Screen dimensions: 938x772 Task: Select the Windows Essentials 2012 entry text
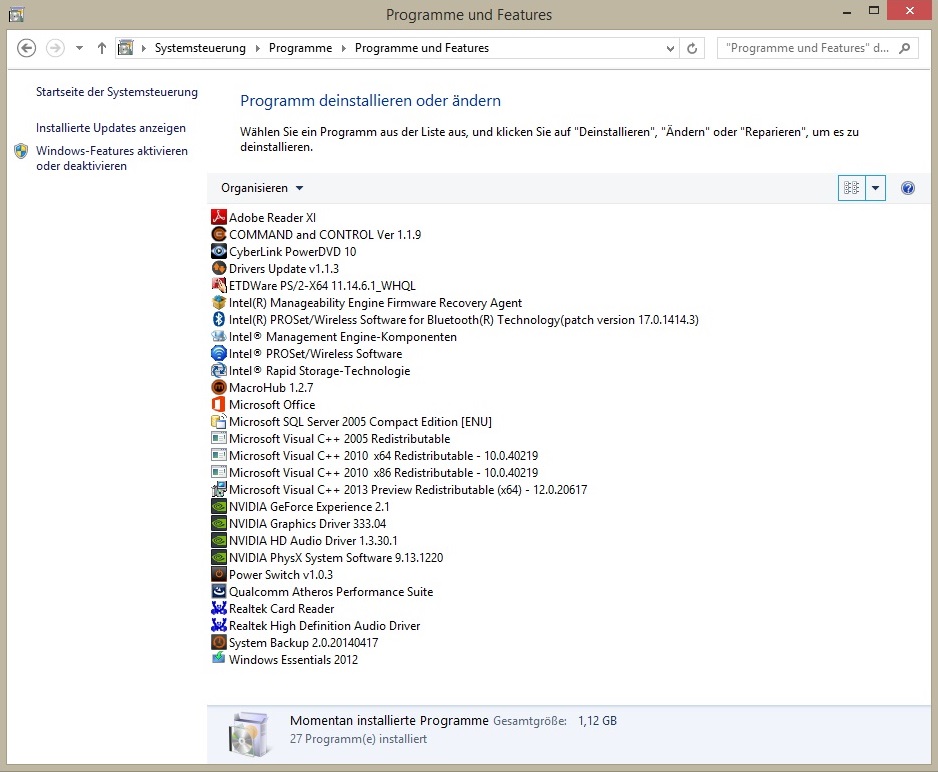pyautogui.click(x=293, y=660)
